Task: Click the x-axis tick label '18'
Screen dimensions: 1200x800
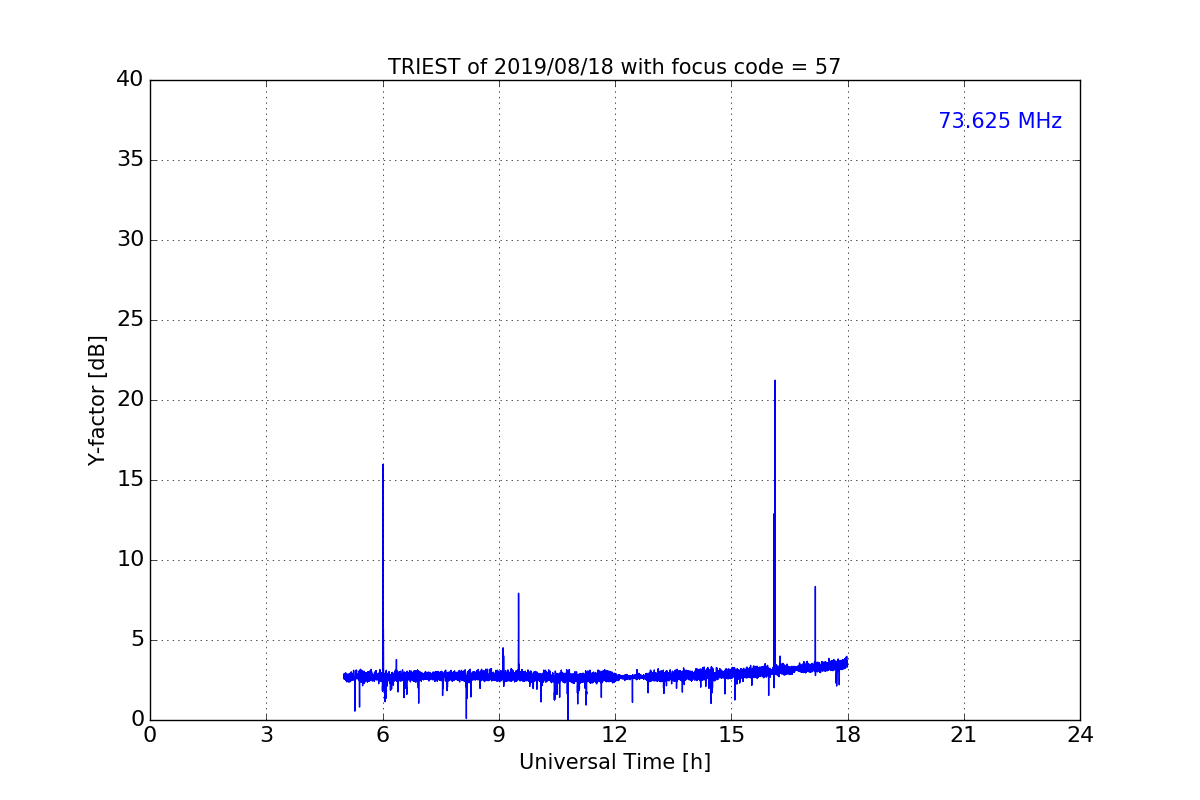Action: click(x=848, y=735)
